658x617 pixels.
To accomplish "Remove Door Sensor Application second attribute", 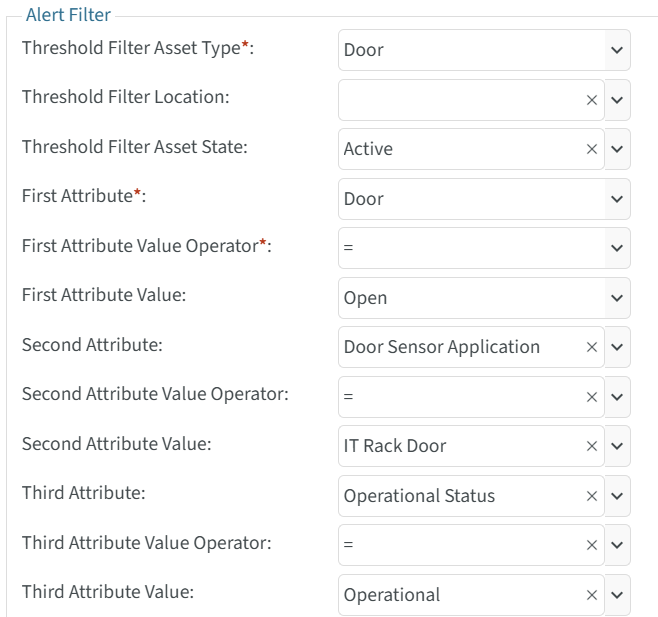I will pos(591,347).
